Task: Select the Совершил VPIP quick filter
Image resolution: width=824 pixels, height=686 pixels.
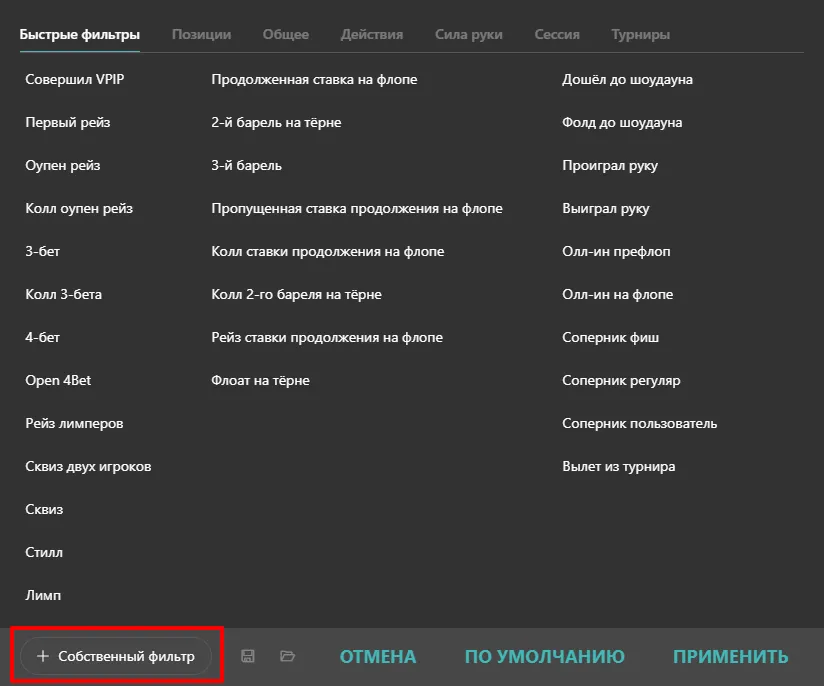Action: (x=75, y=80)
